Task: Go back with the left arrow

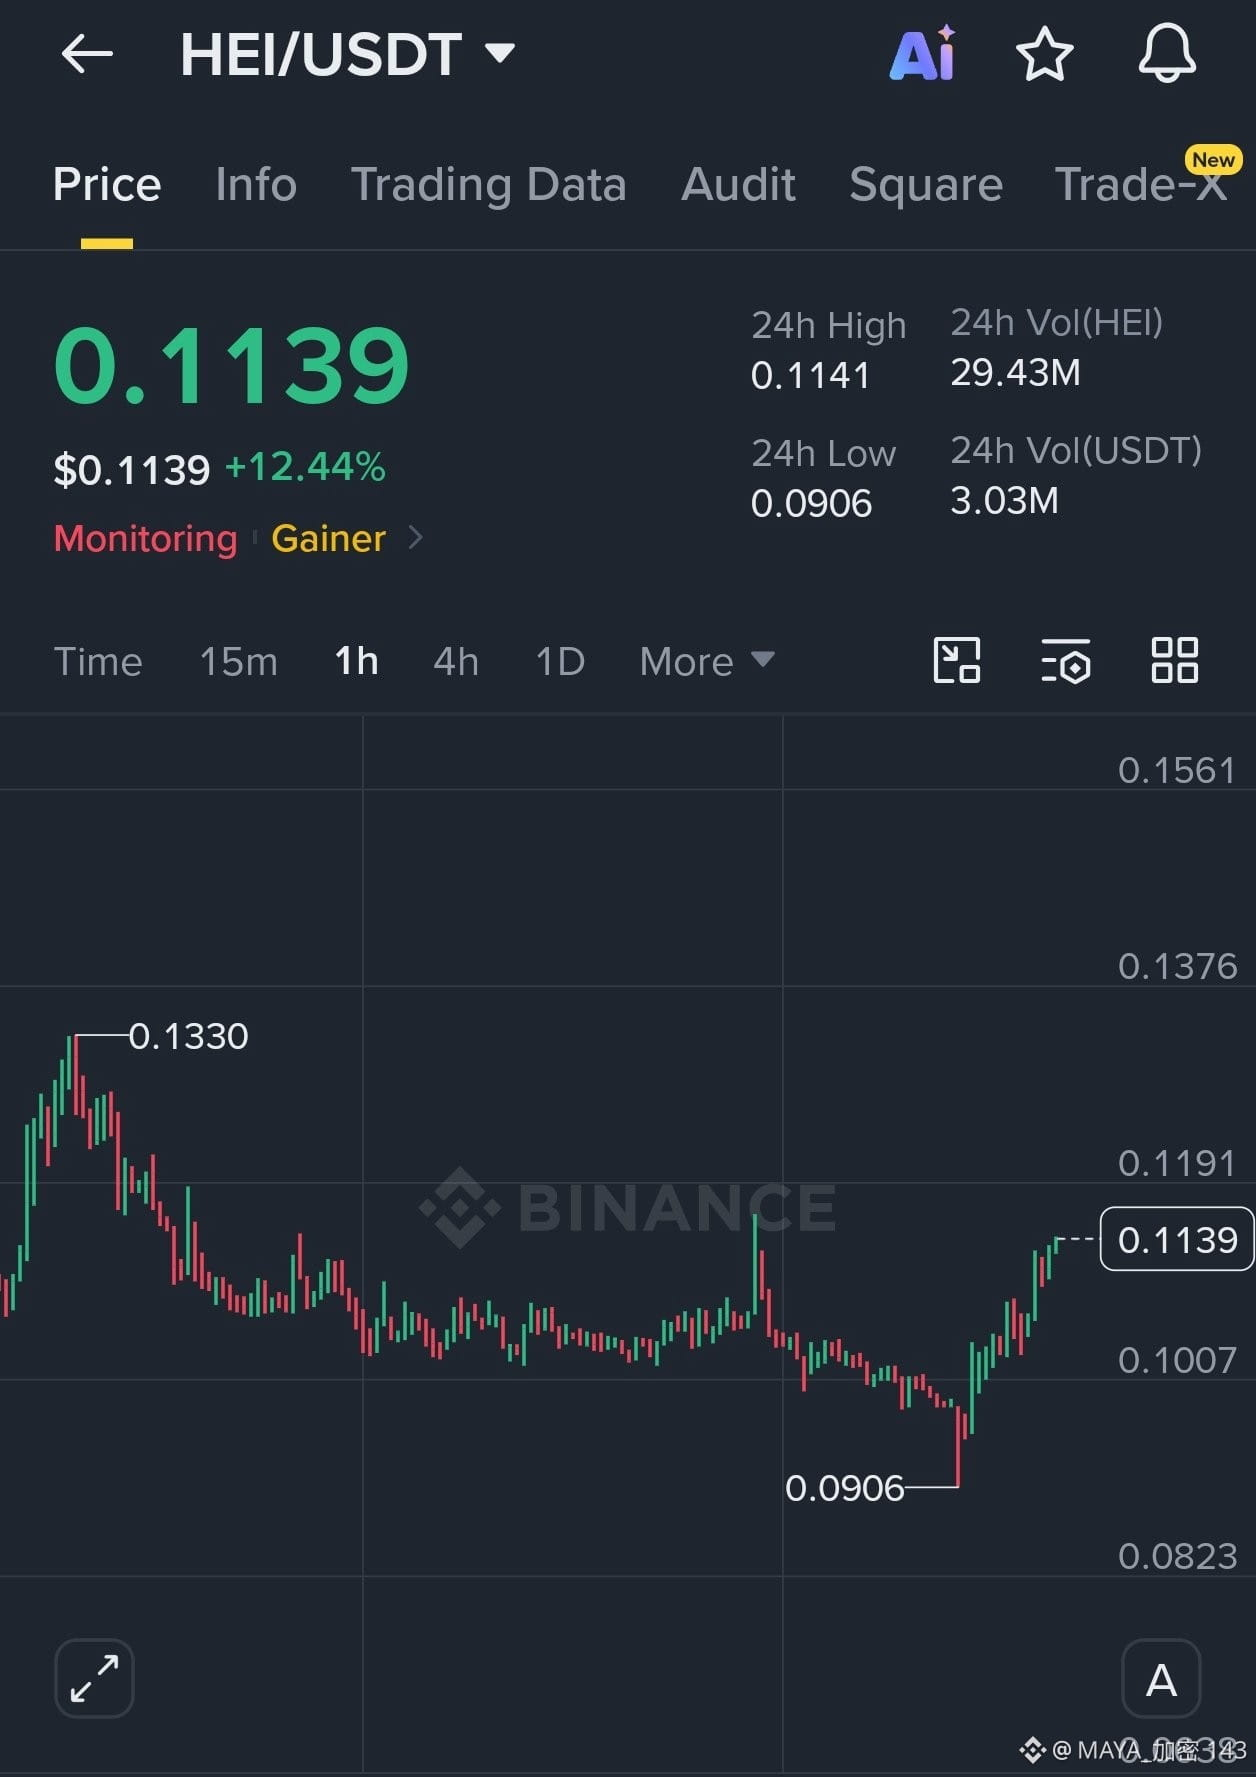Action: pyautogui.click(x=87, y=54)
